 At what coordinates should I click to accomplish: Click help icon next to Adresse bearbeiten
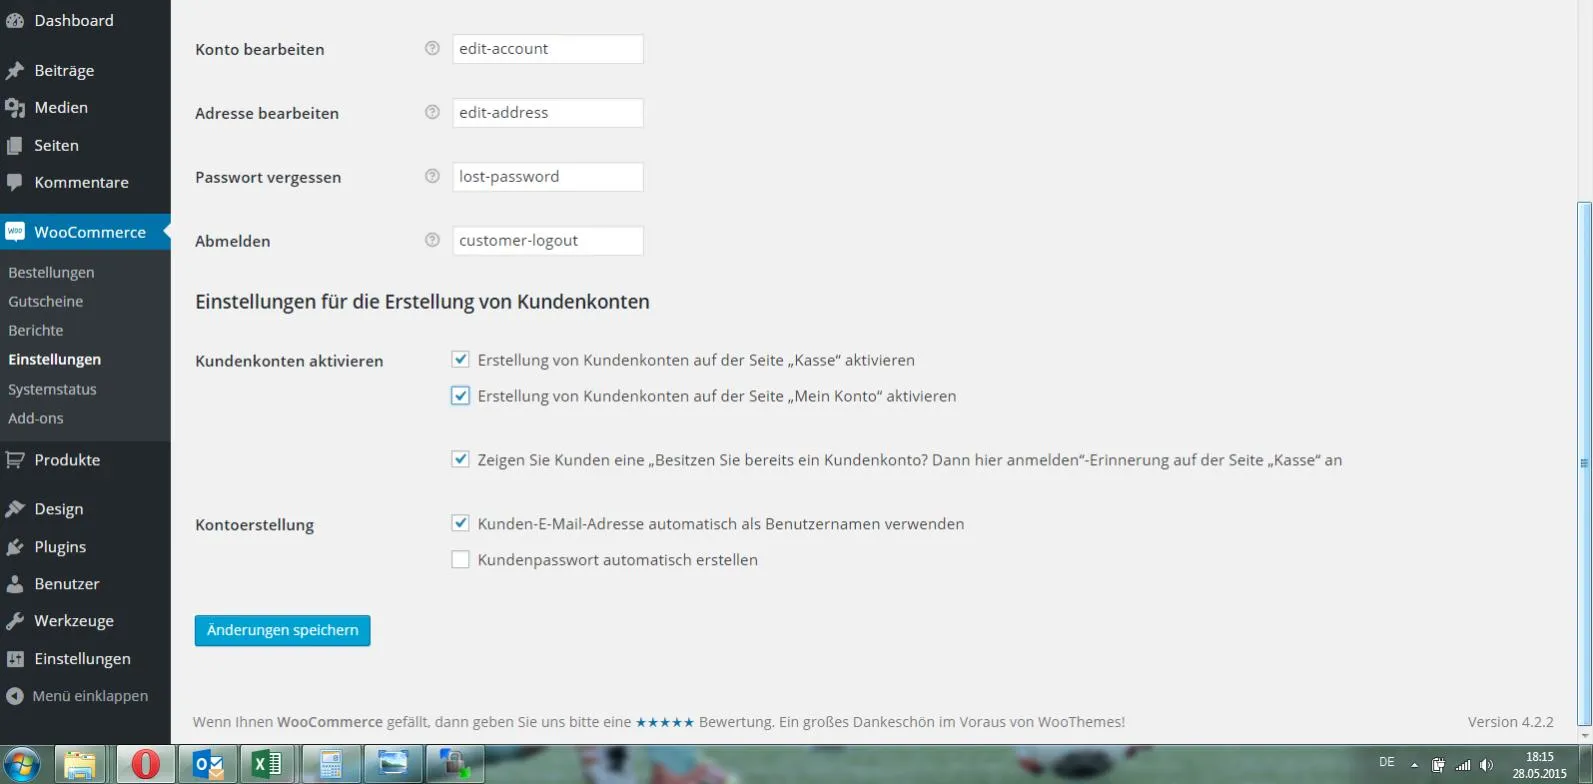pos(432,112)
